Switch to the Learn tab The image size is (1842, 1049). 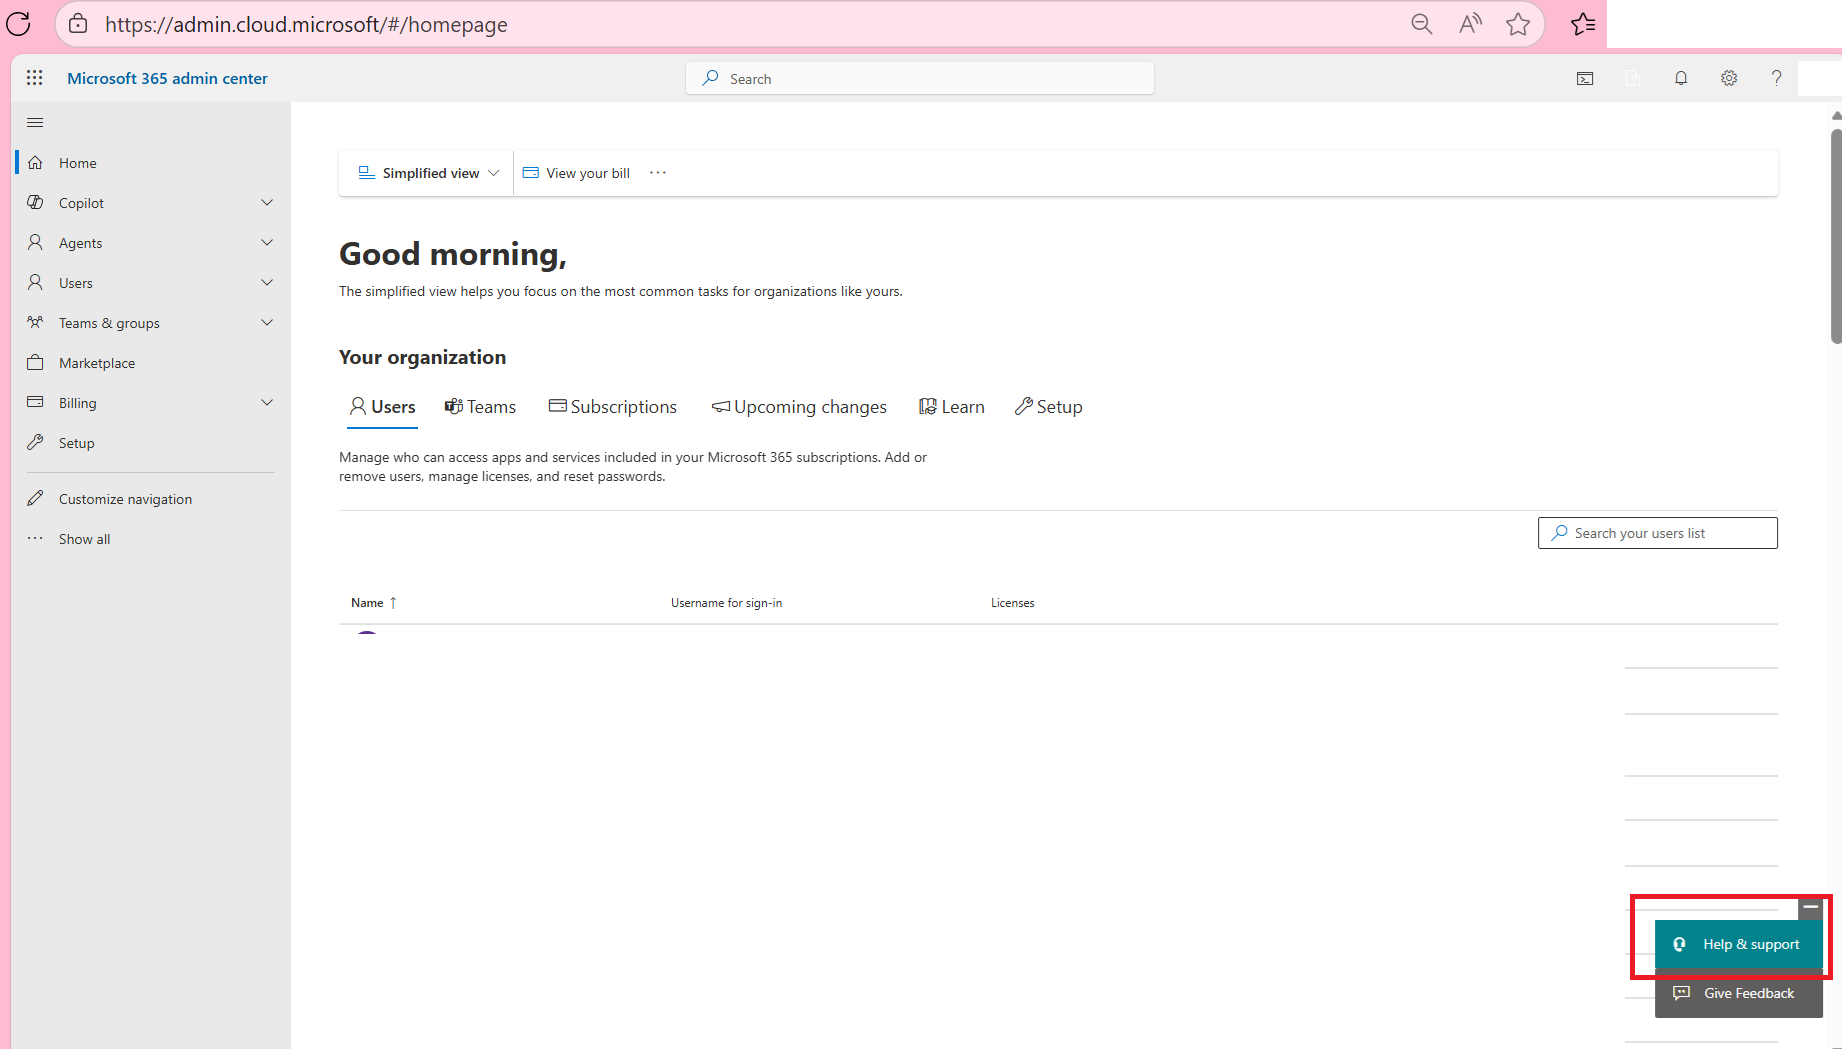[952, 407]
